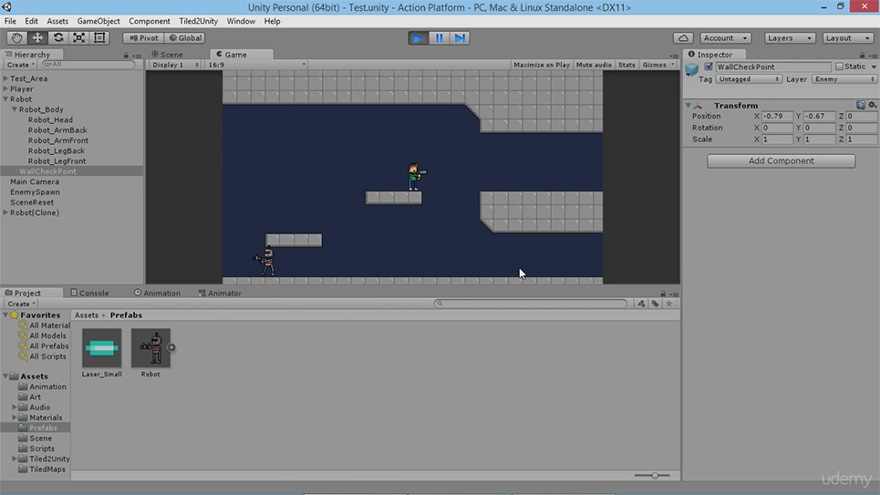Expand the Robot(Clone) hierarchy item

[x=6, y=213]
